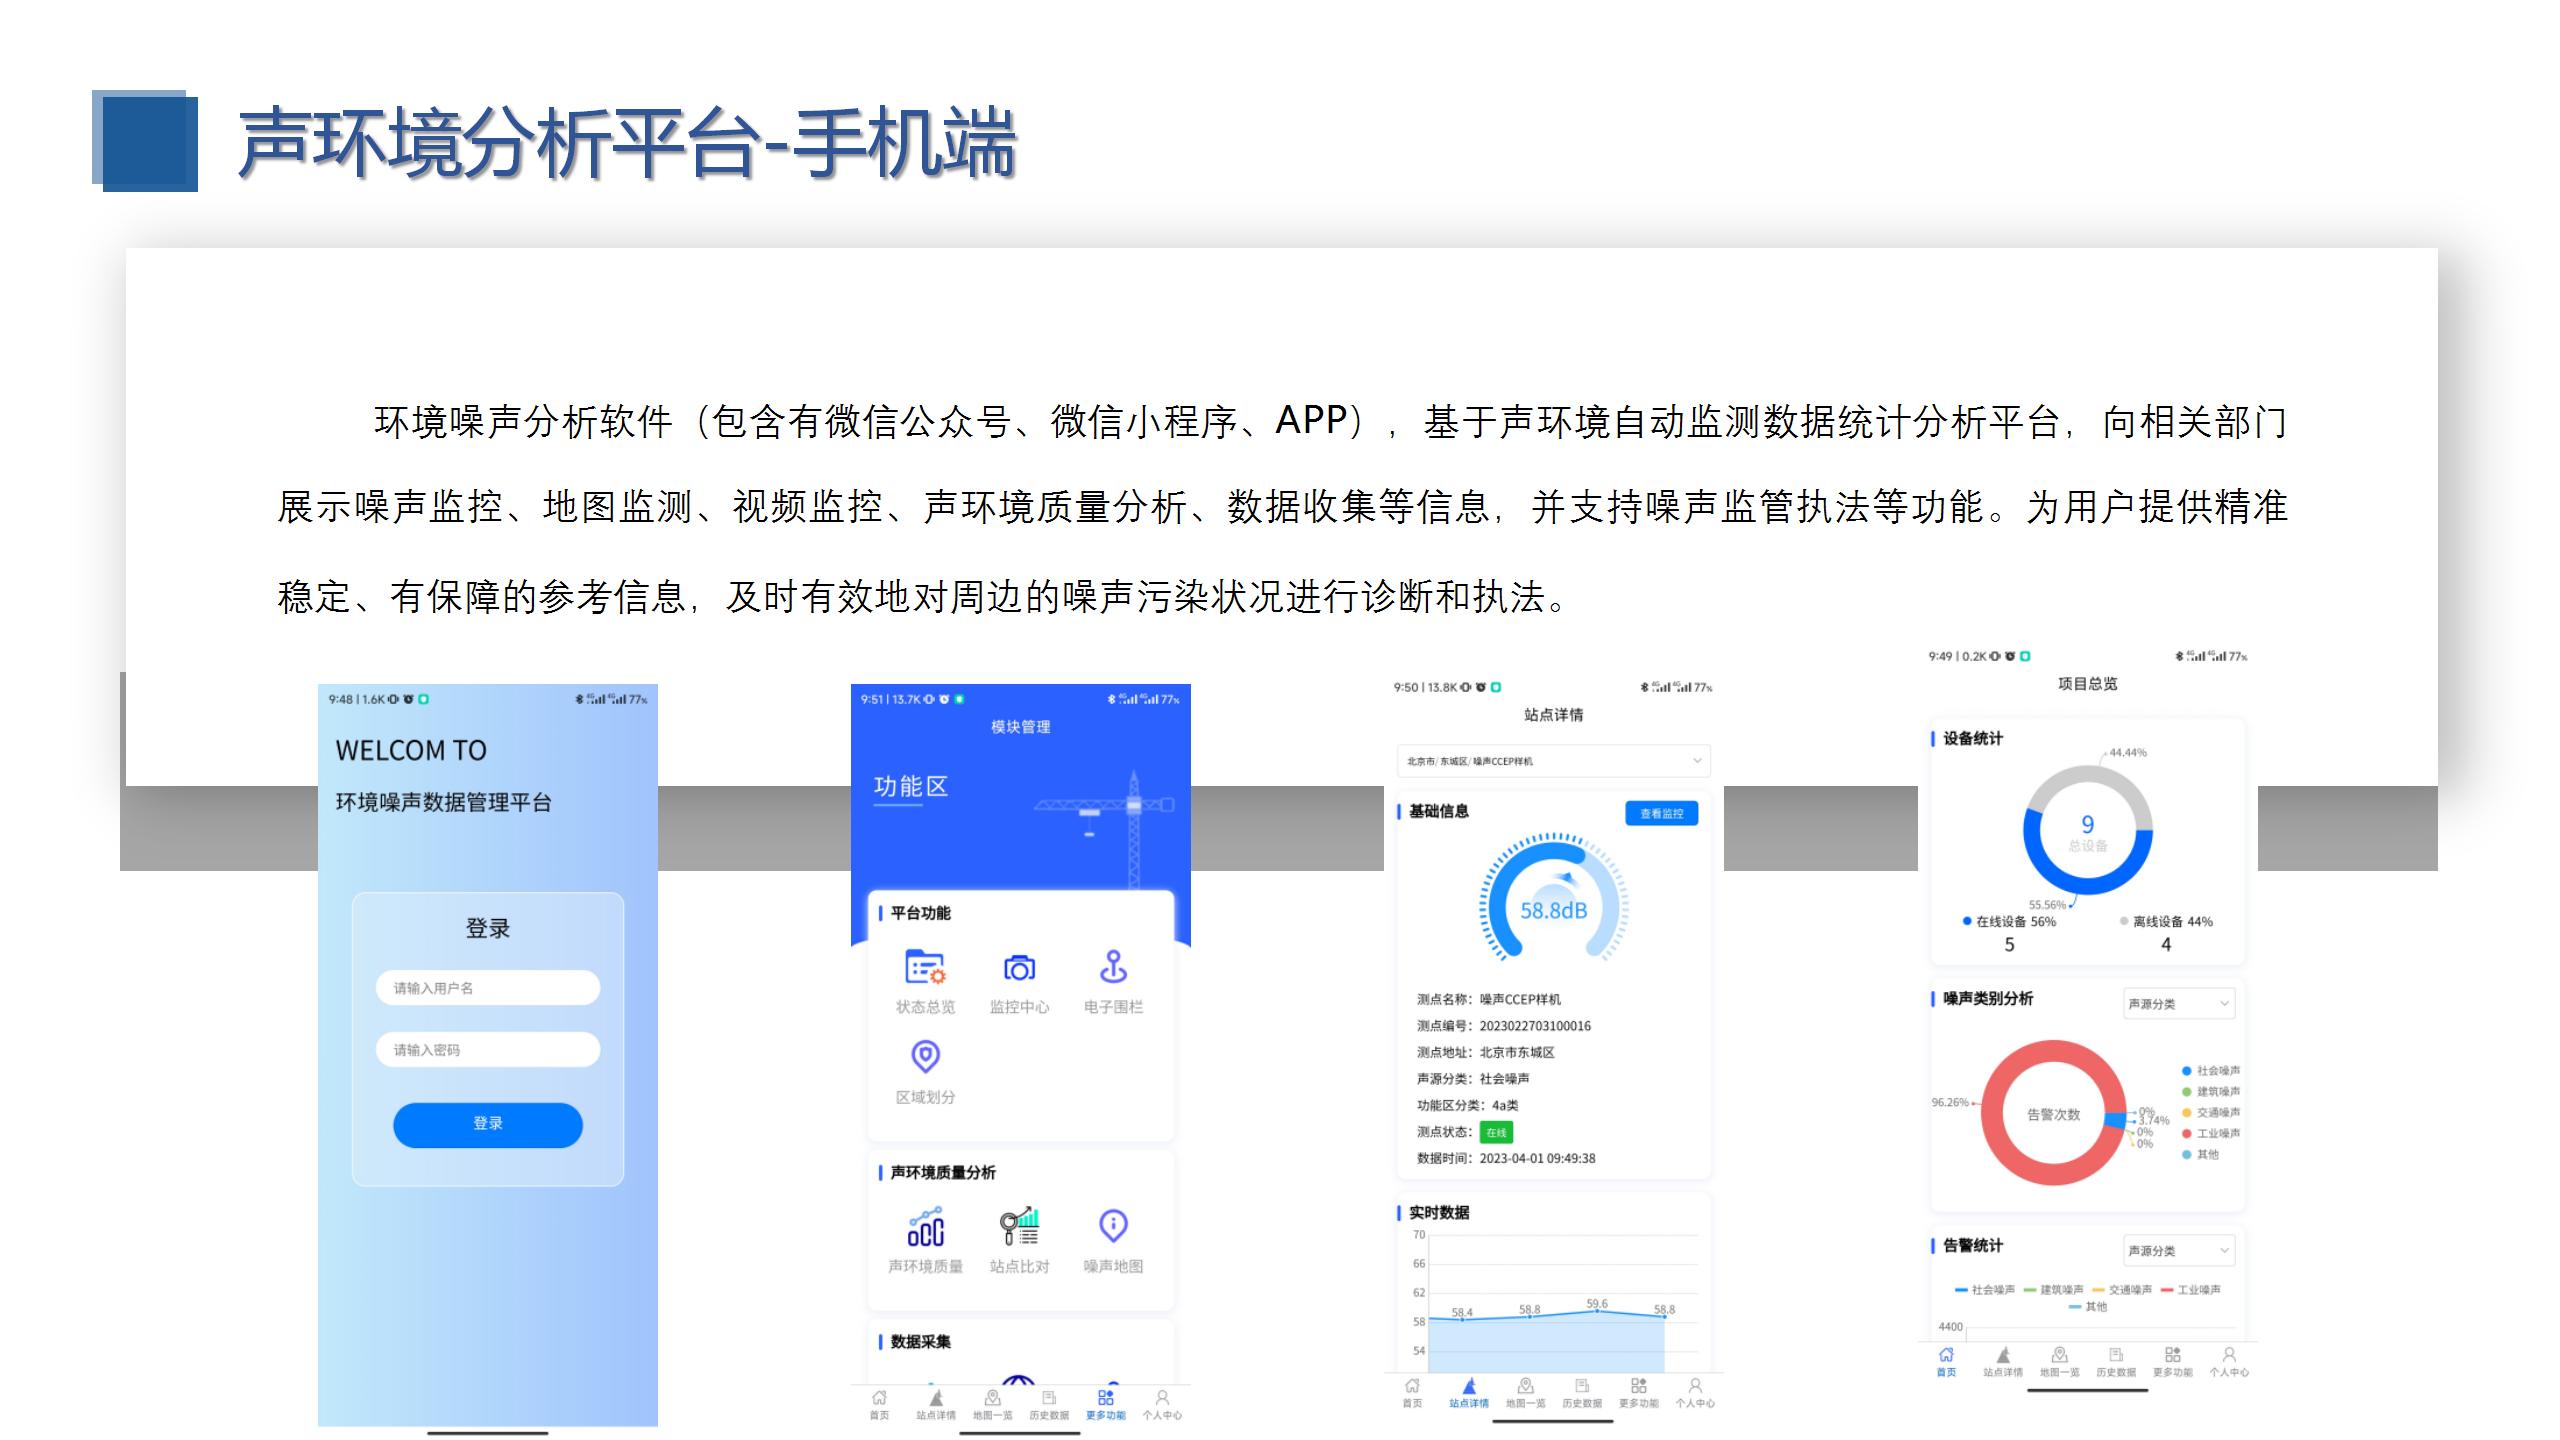Open the 监控中心 camera icon
The width and height of the screenshot is (2560, 1440).
[1019, 968]
